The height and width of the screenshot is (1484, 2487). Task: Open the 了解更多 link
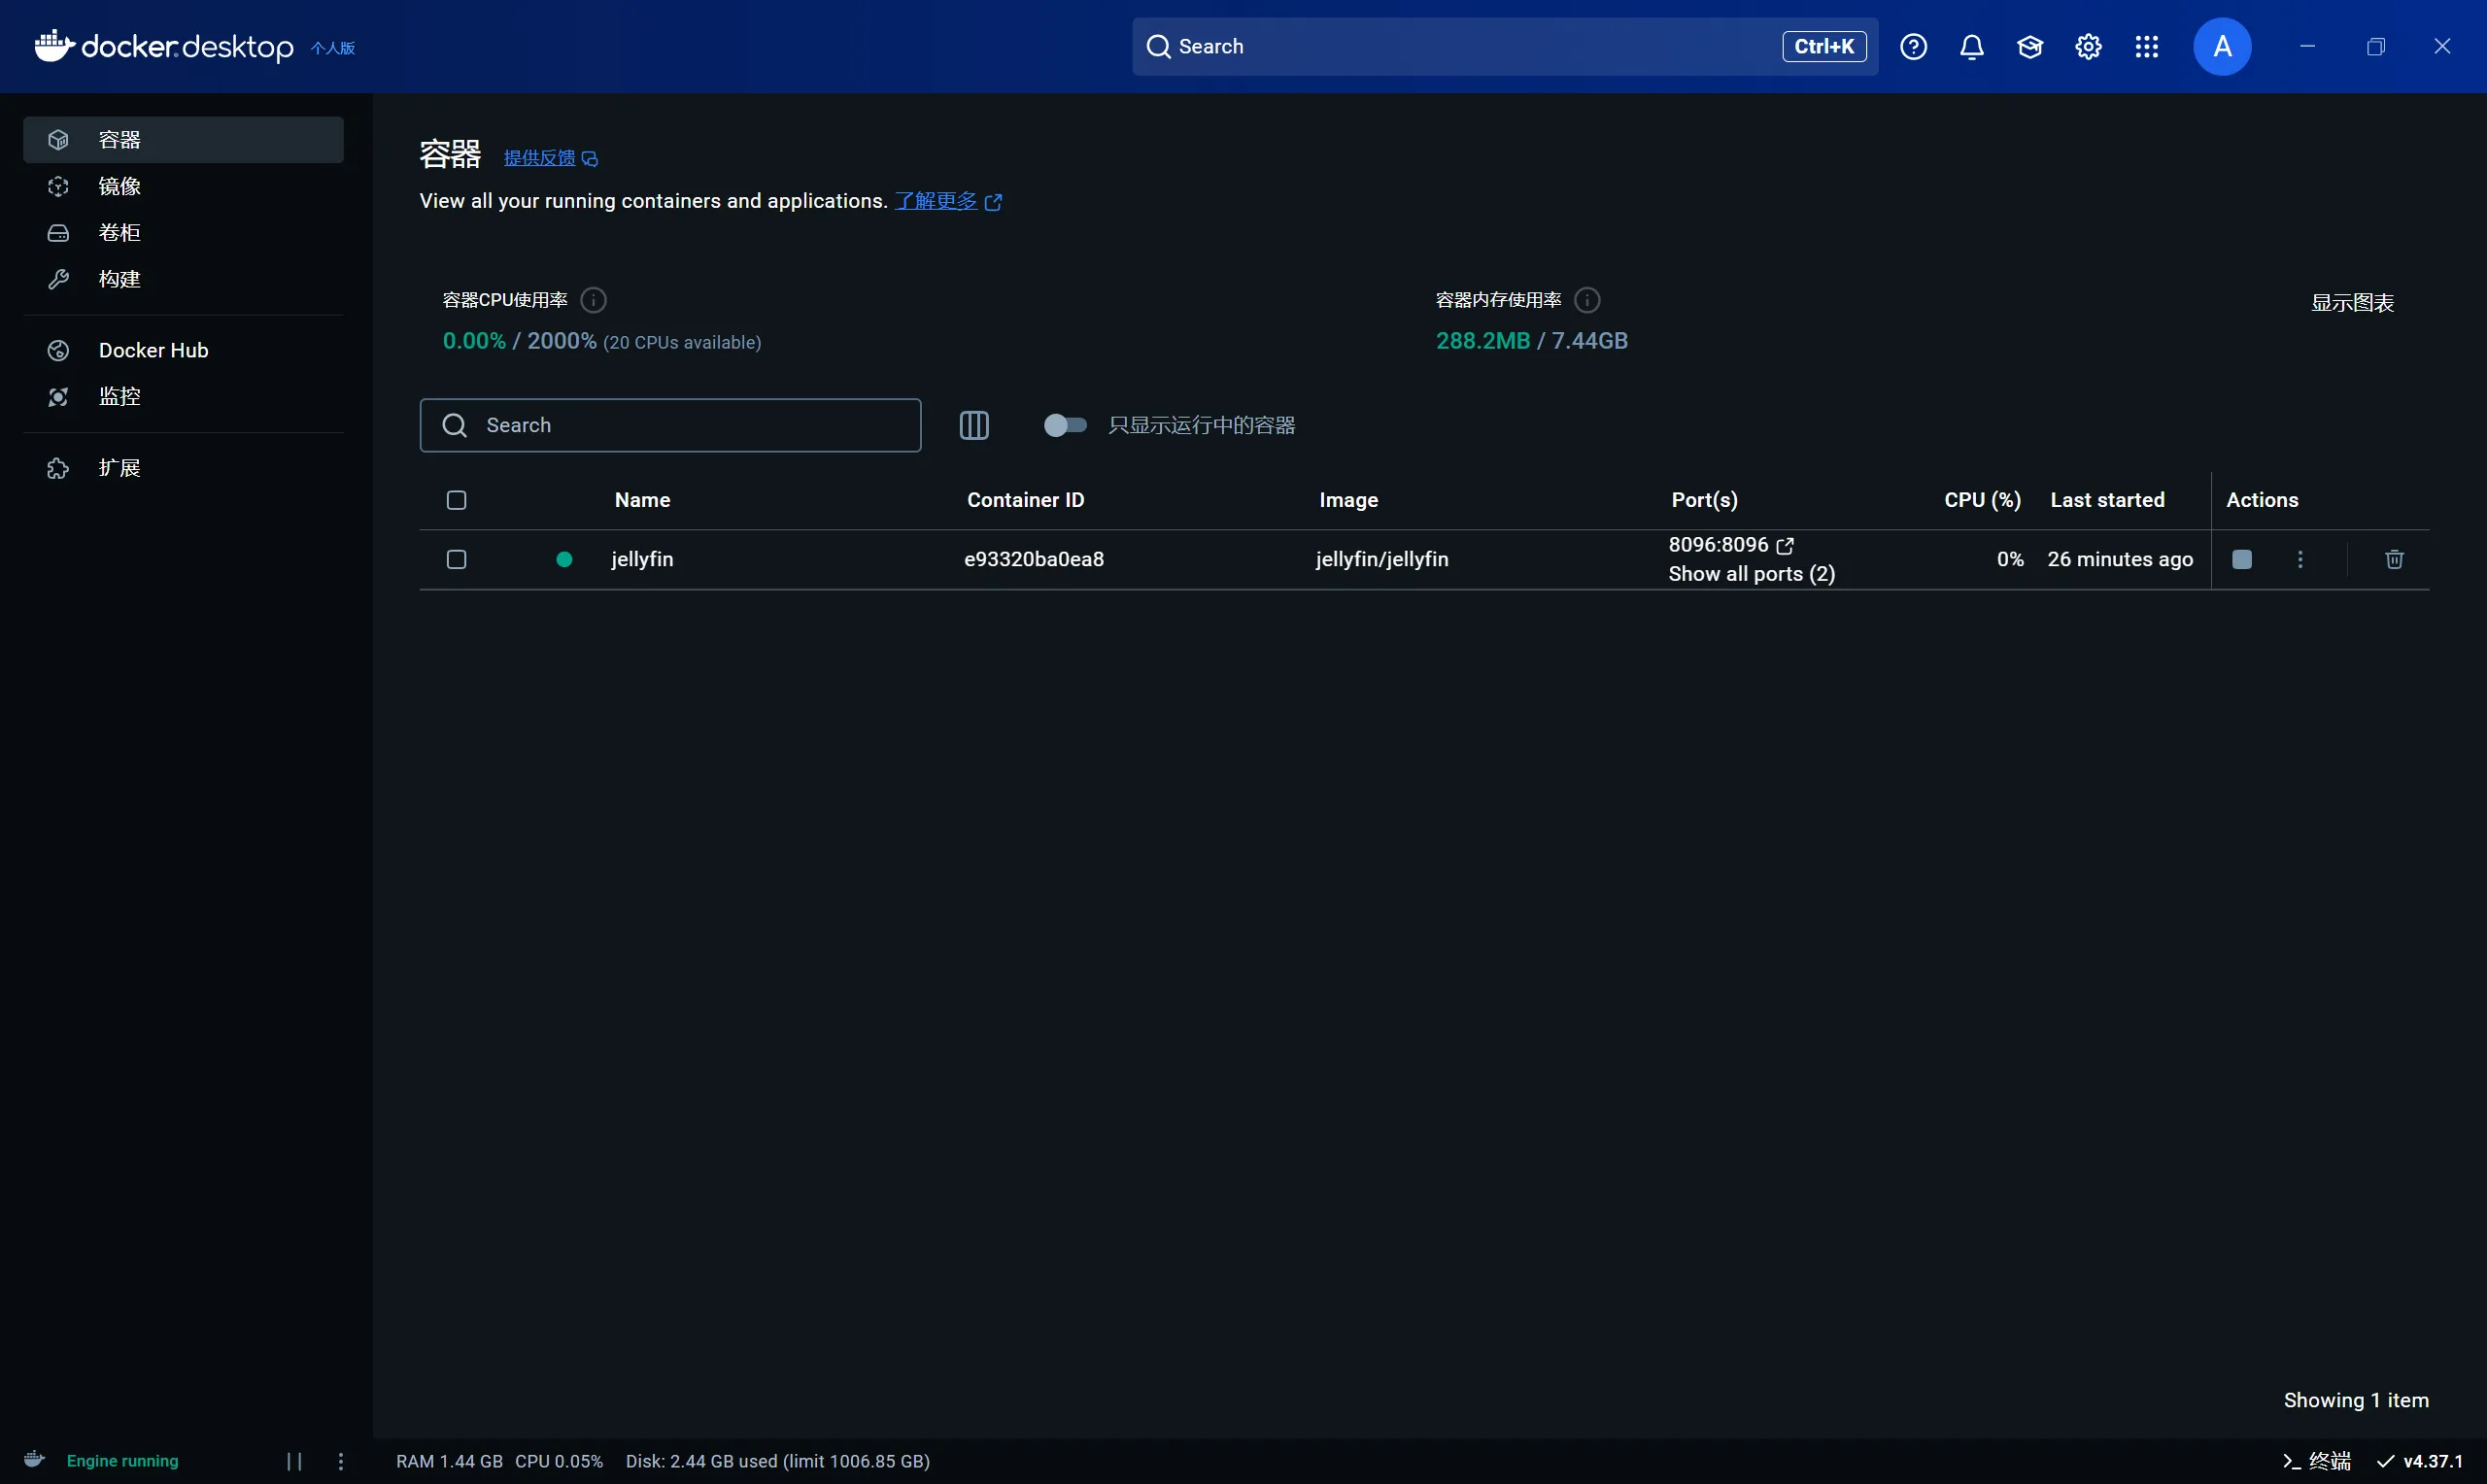pos(936,201)
